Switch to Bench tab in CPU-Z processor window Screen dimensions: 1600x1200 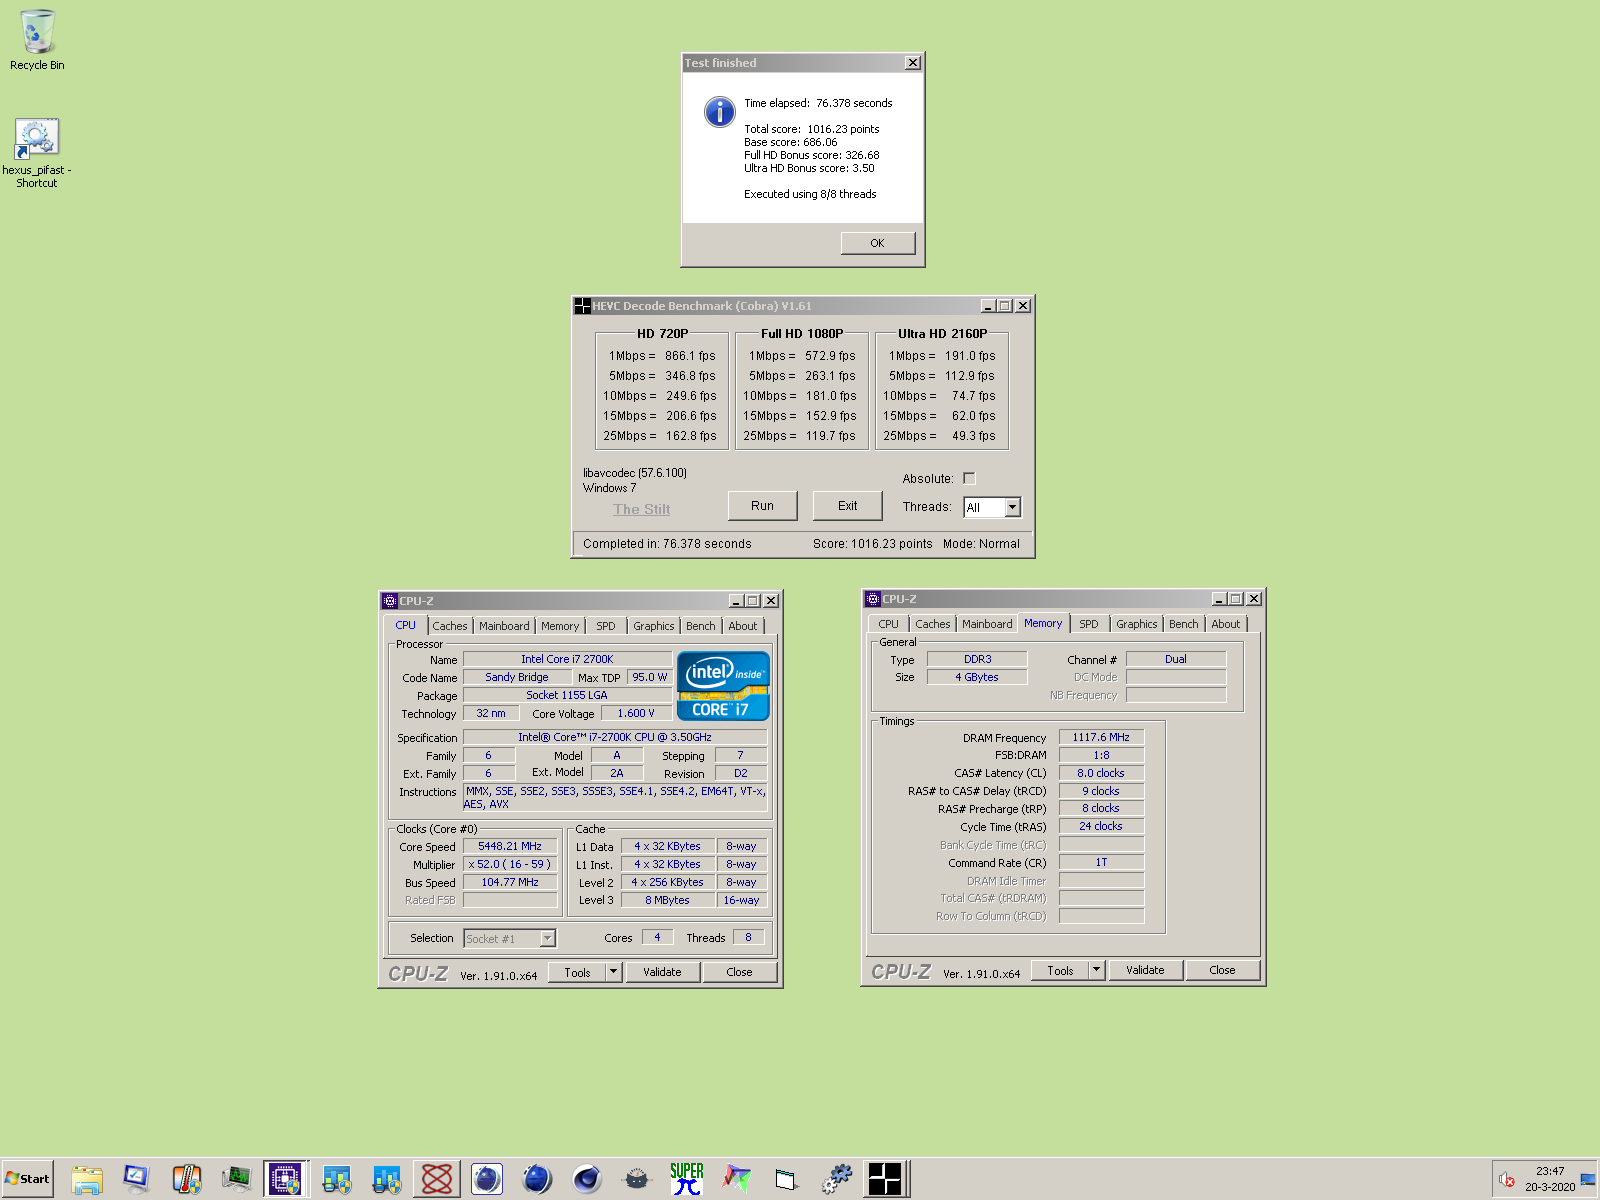701,626
